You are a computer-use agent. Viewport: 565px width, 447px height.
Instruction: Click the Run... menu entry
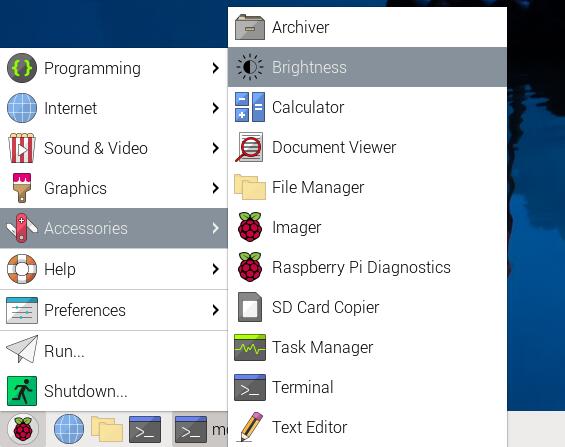pos(114,351)
